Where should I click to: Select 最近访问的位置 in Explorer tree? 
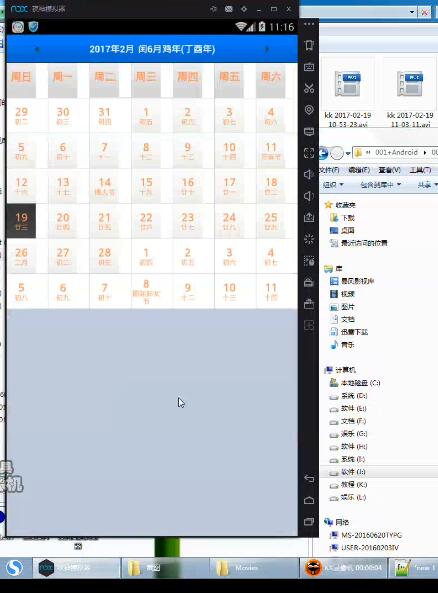point(359,243)
